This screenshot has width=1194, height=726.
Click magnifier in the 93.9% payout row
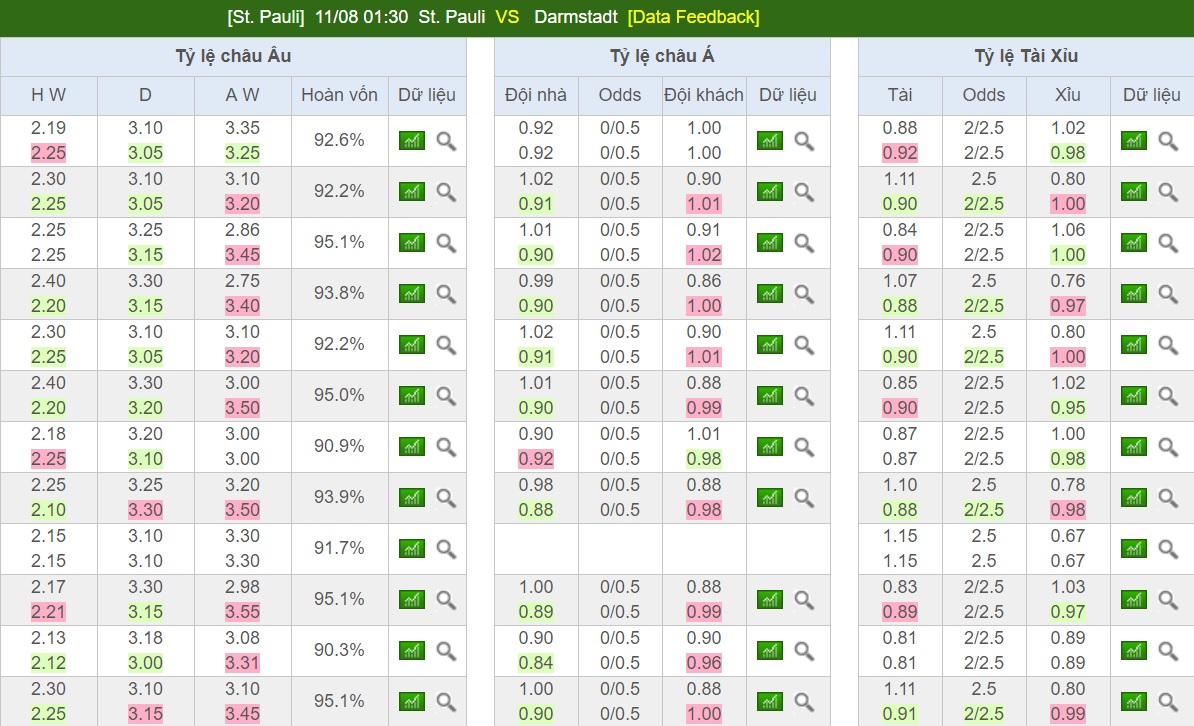pos(446,498)
